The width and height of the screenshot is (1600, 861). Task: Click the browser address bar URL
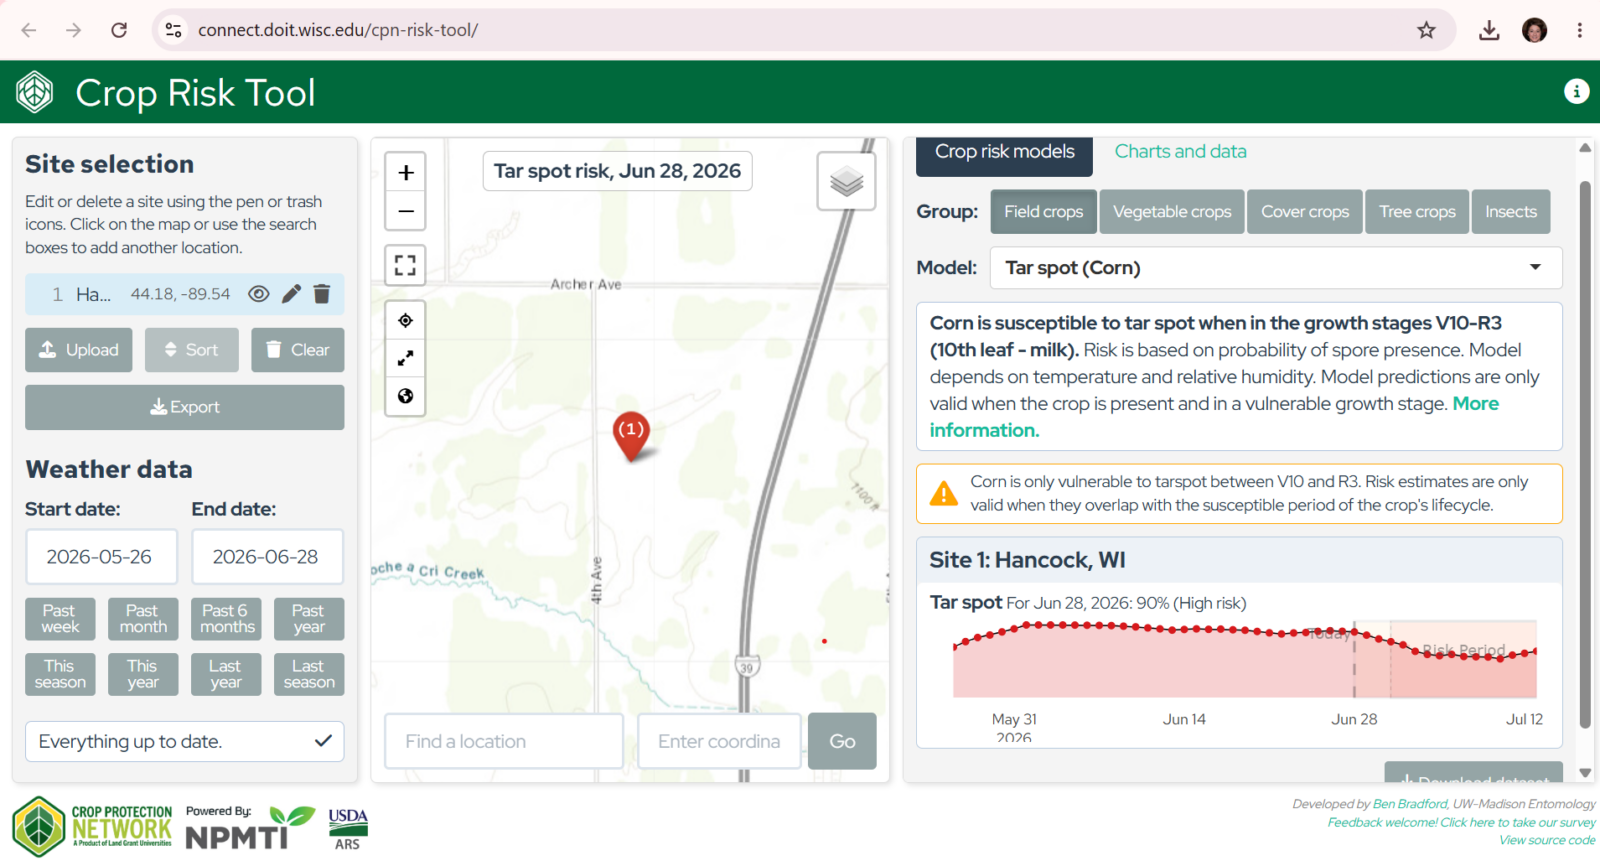coord(338,30)
